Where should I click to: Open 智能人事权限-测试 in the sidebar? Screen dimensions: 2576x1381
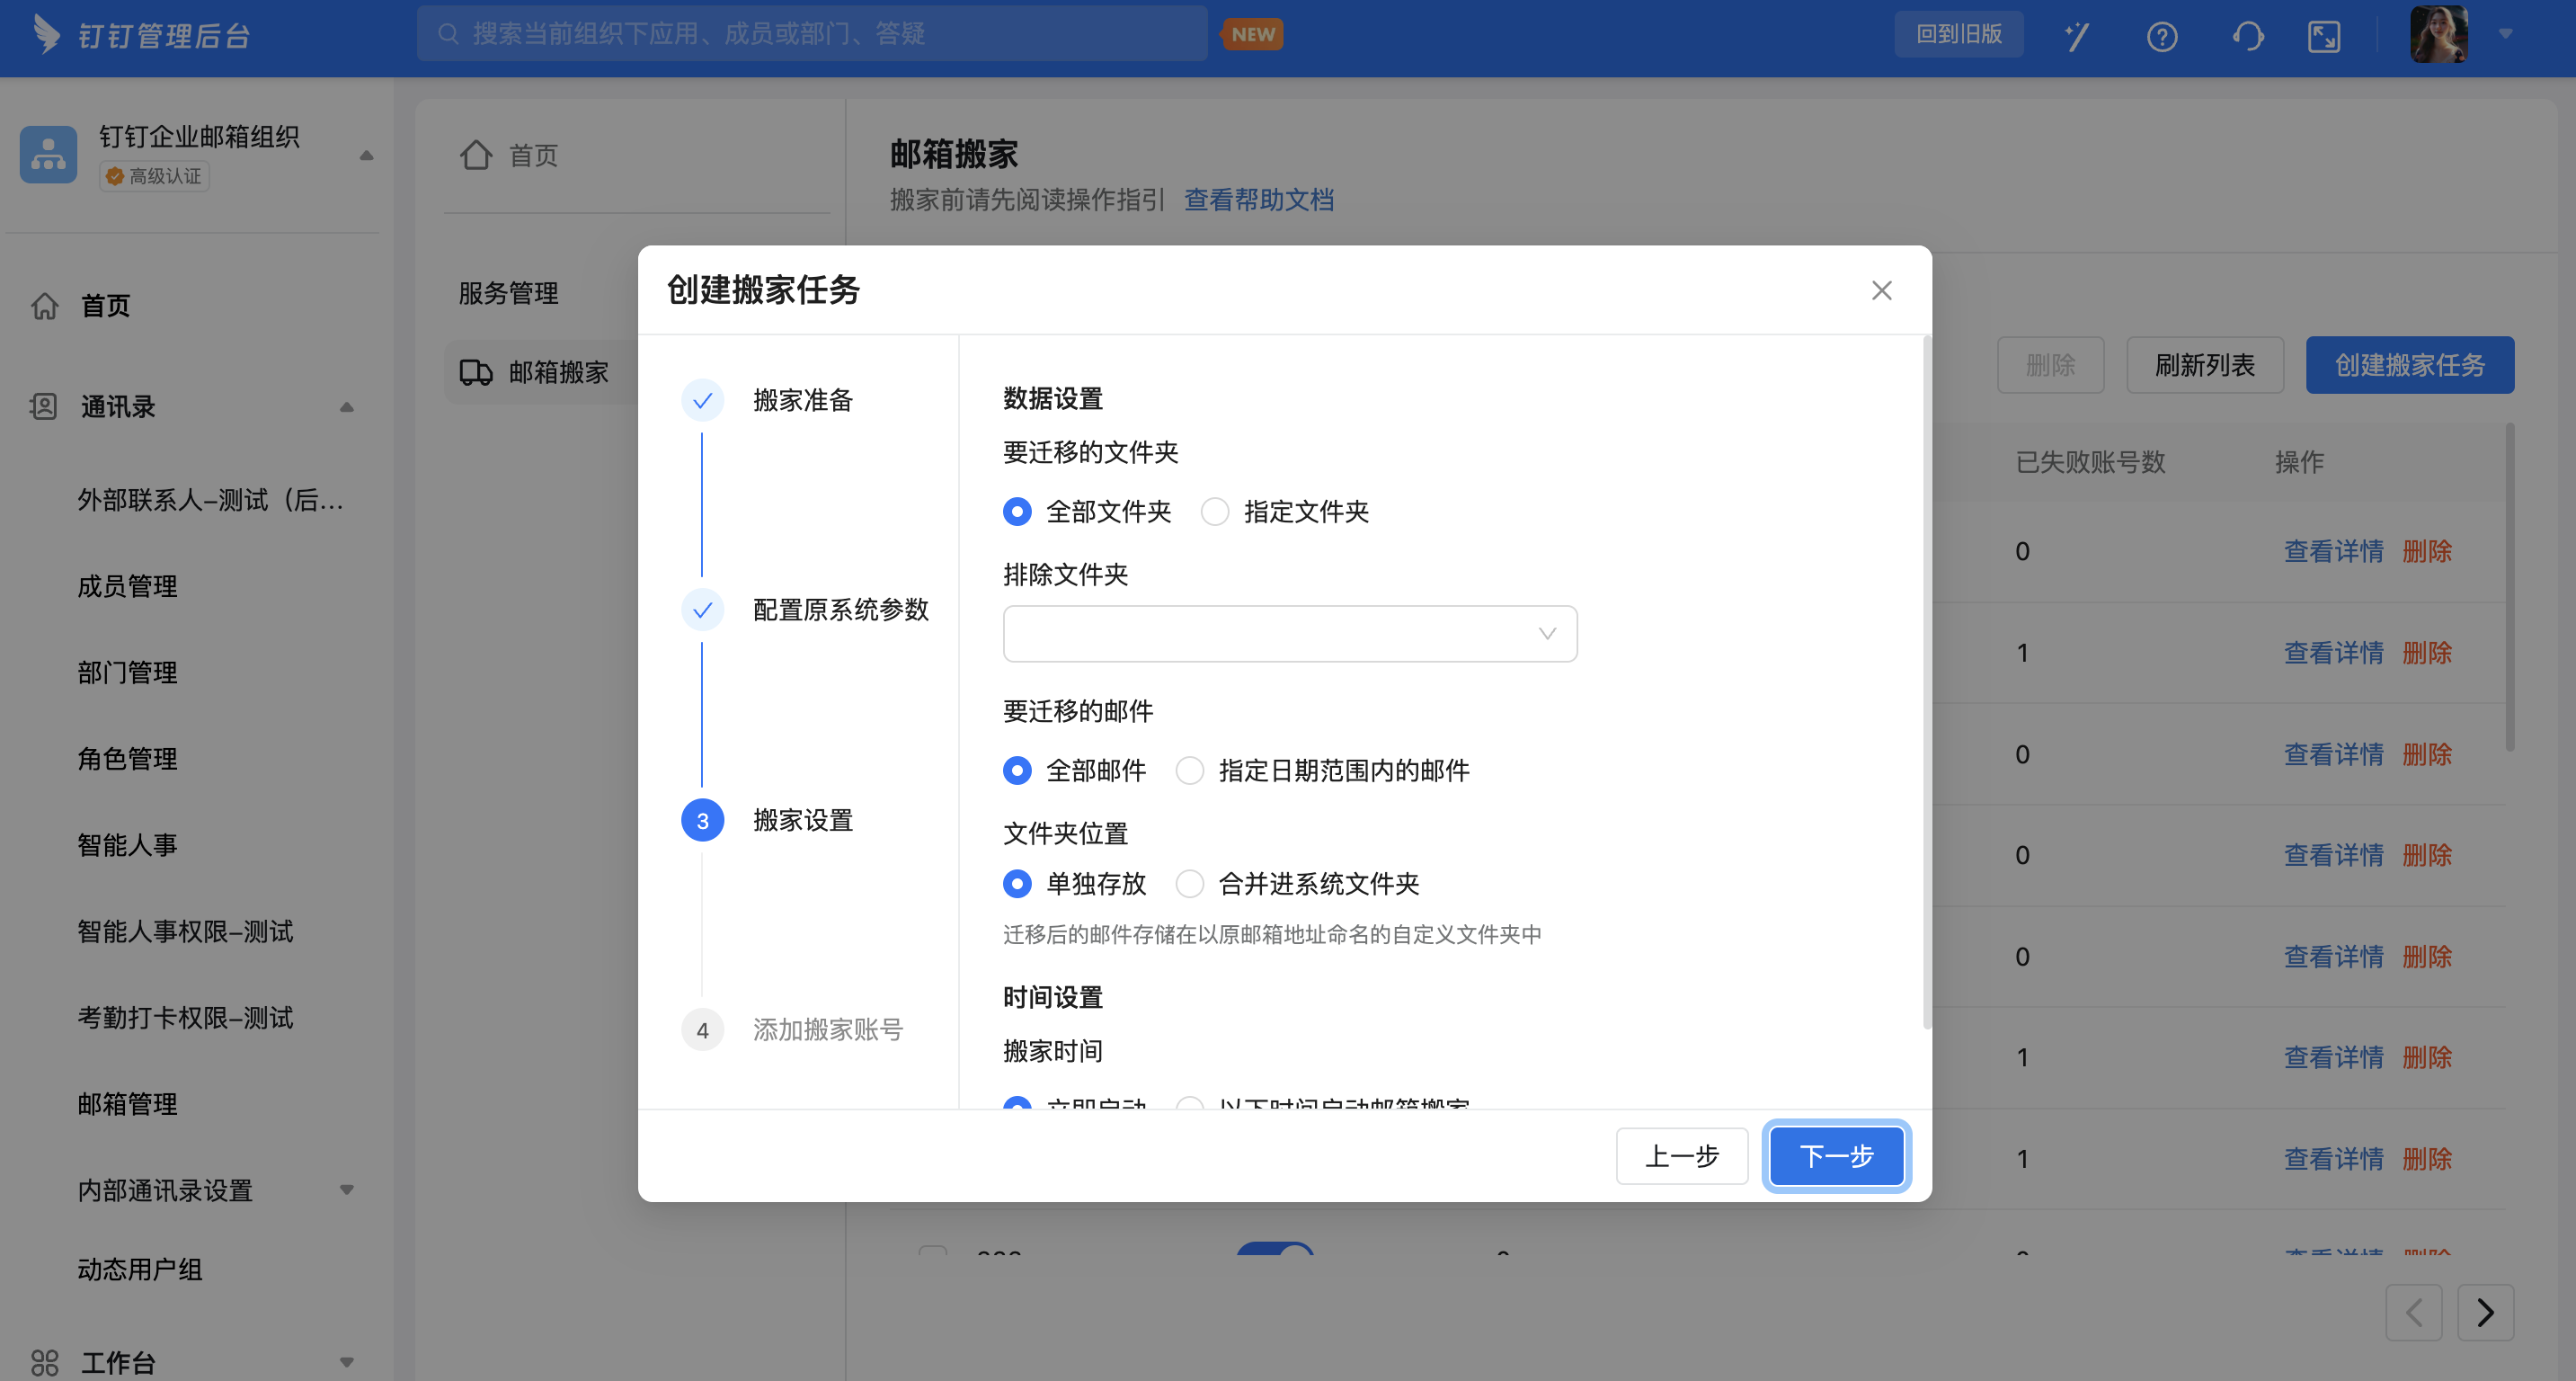(186, 931)
